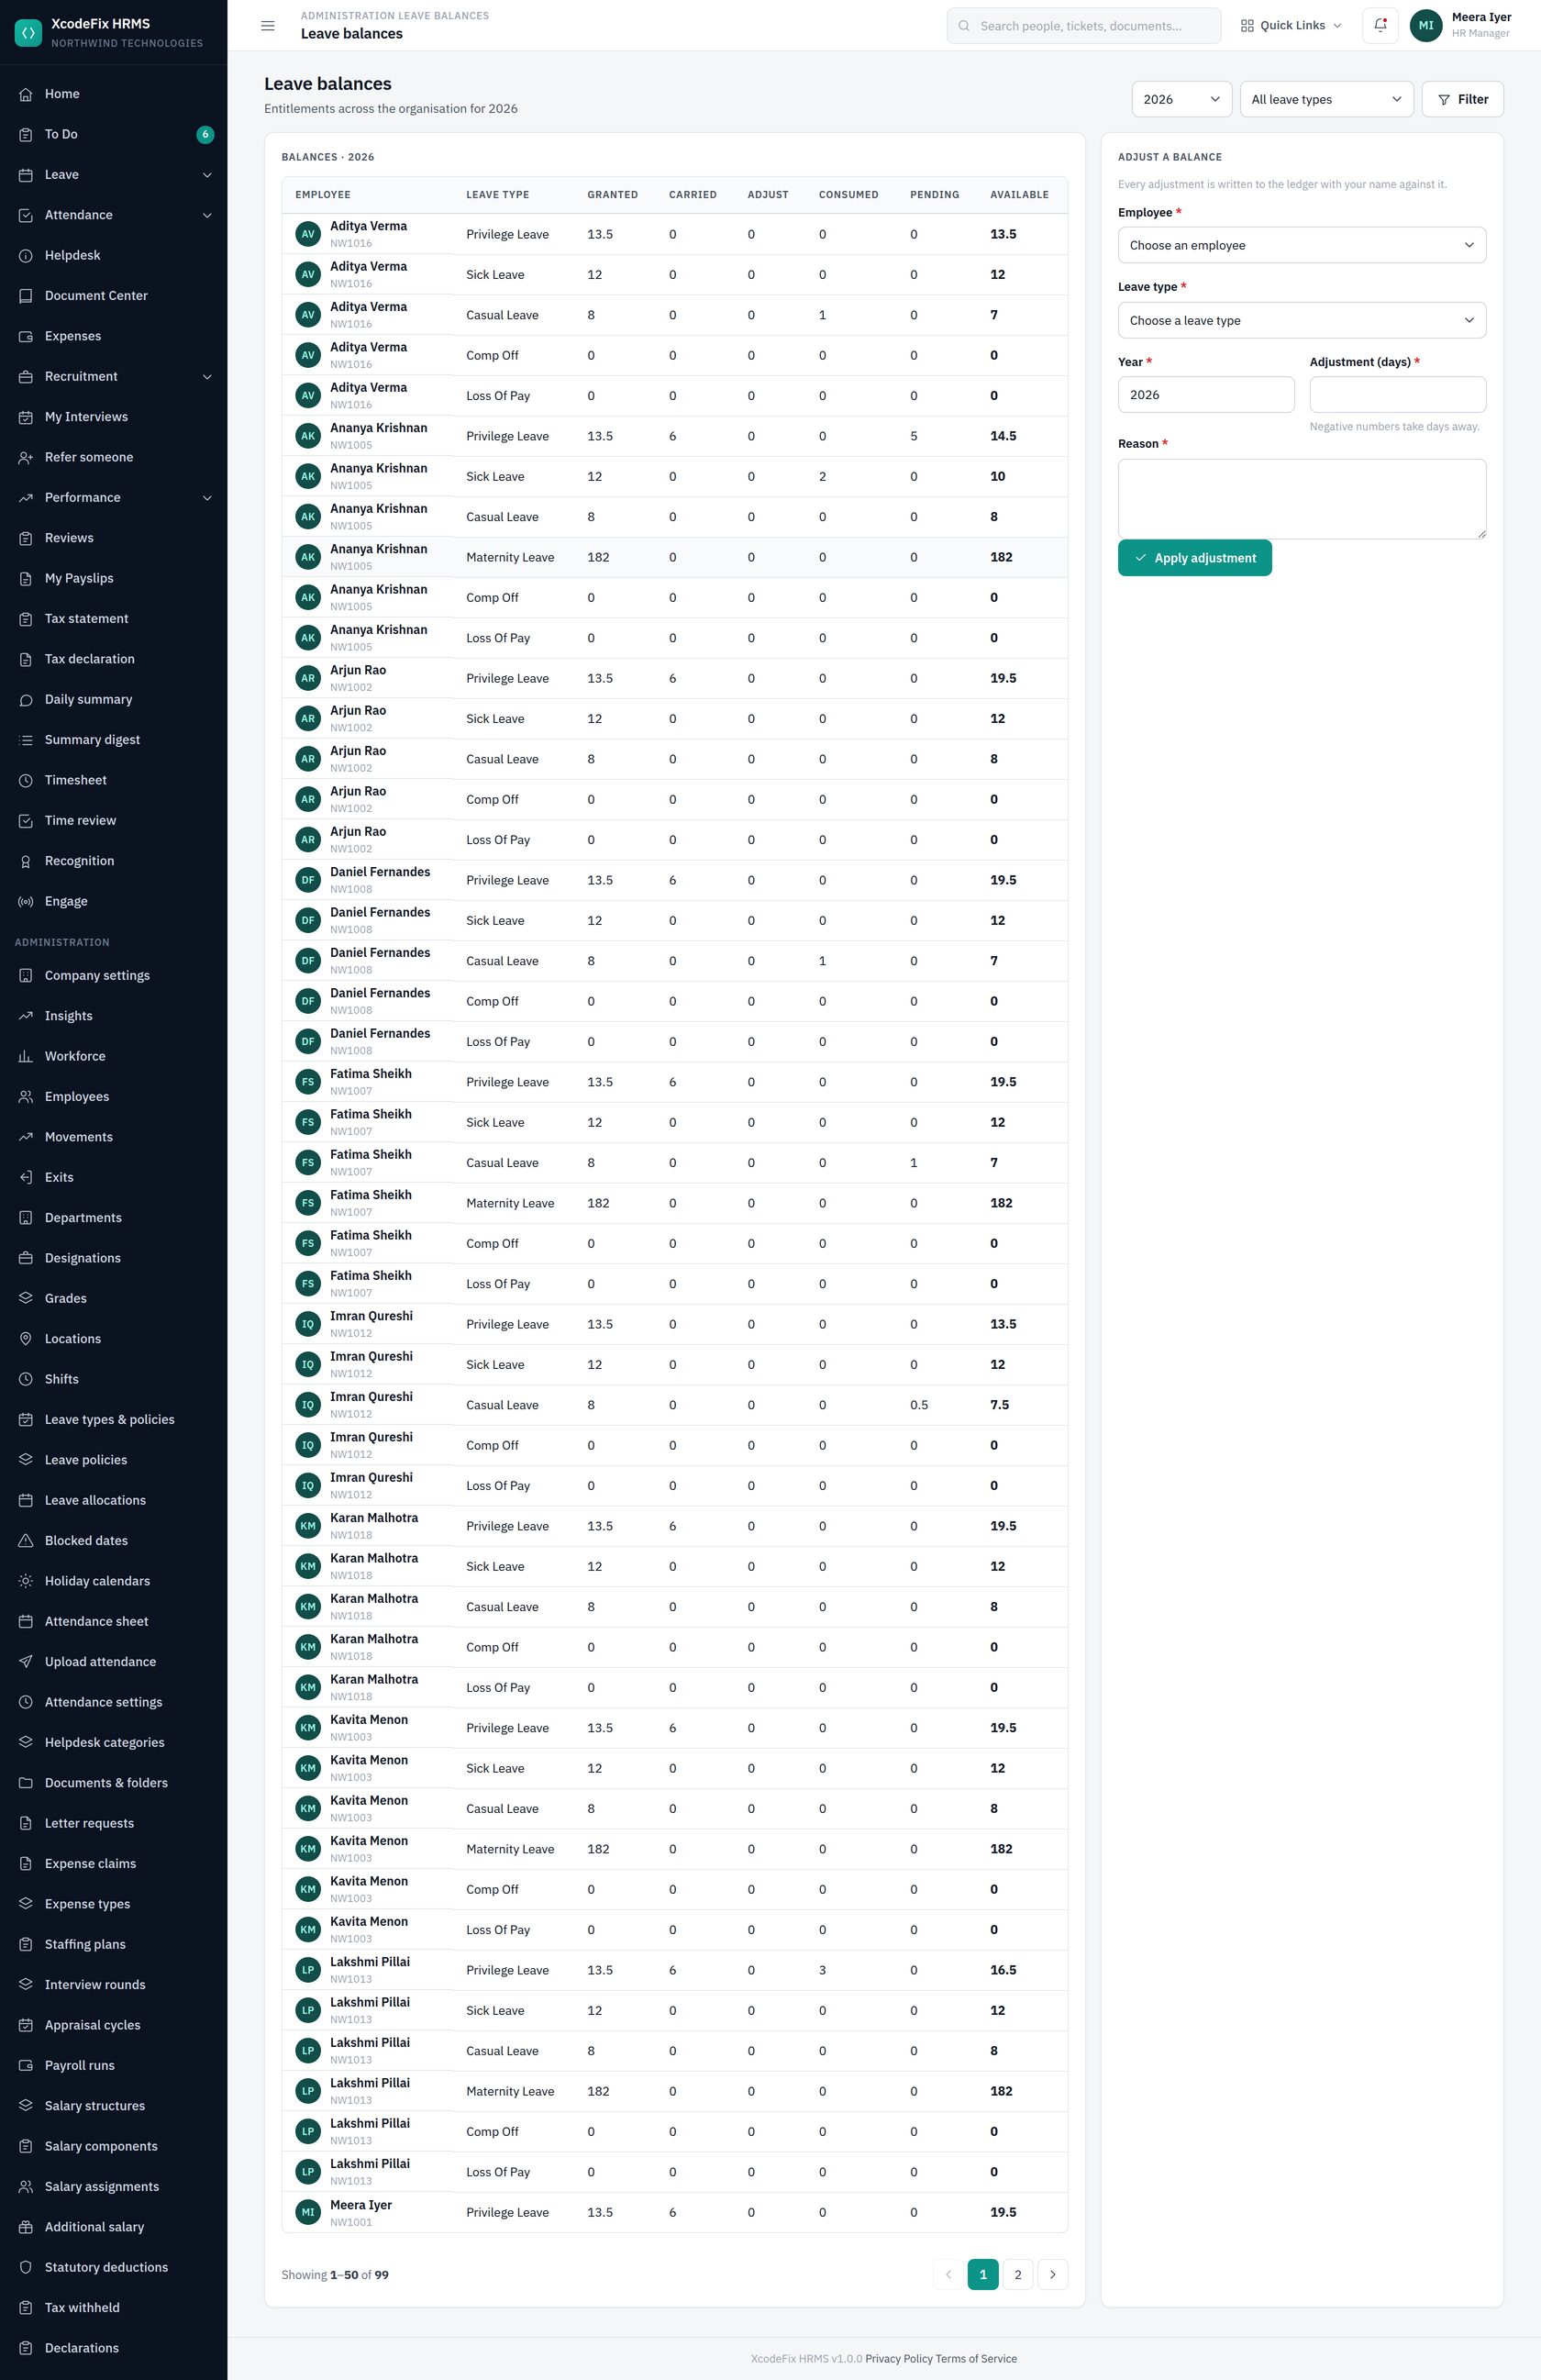The height and width of the screenshot is (2380, 1541).
Task: Open My Payslips in the sidebar
Action: coord(114,578)
